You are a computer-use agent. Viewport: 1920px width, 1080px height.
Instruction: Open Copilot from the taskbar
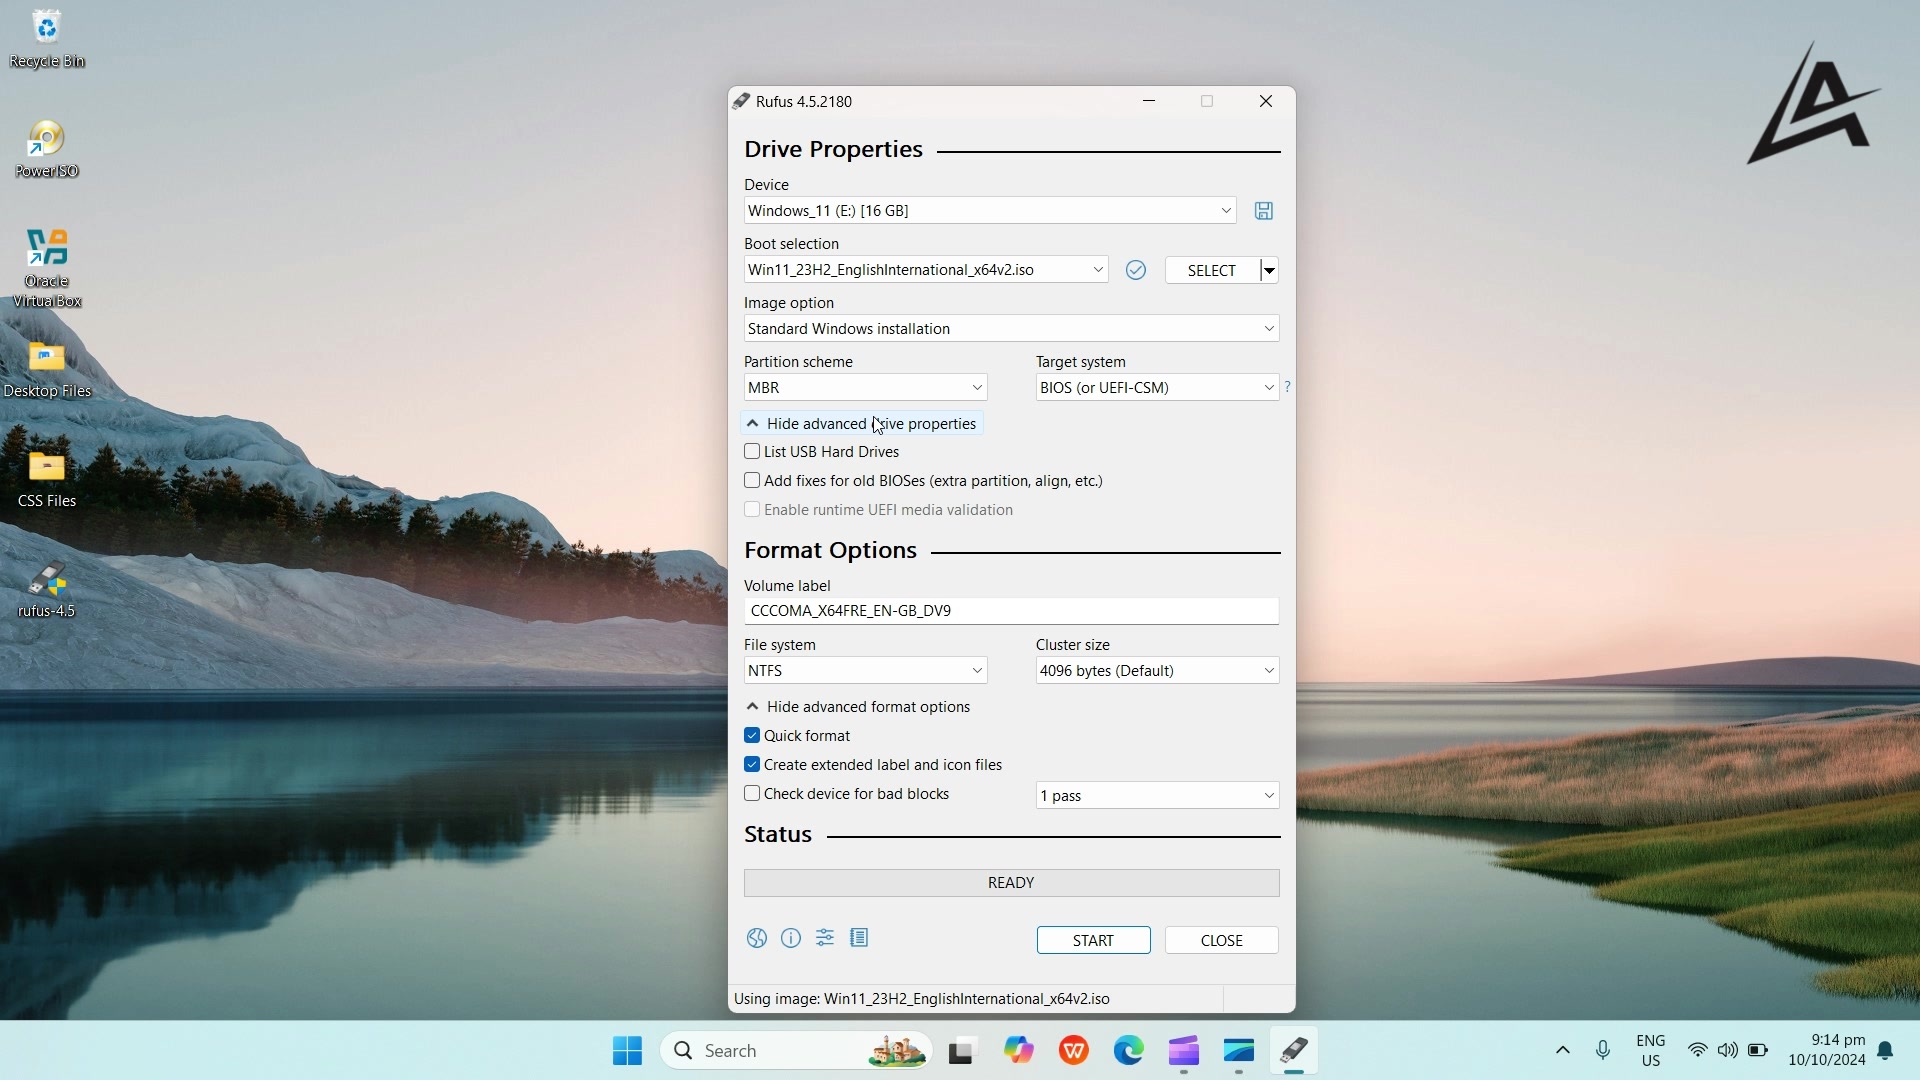(1019, 1051)
